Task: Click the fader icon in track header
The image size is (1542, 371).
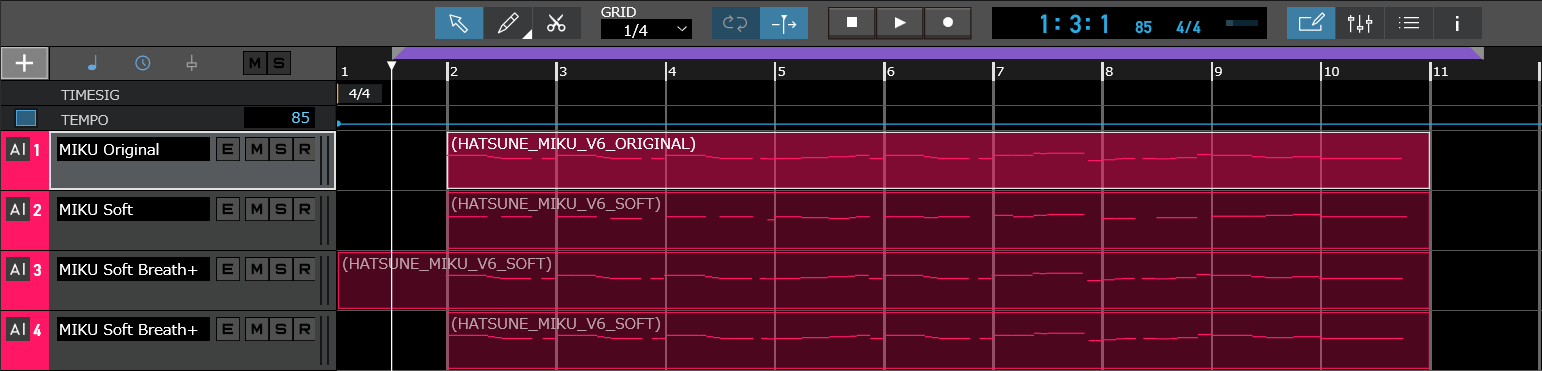Action: click(191, 64)
